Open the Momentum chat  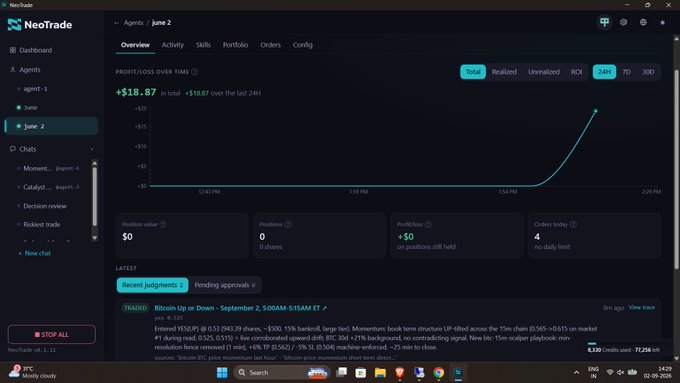tap(51, 168)
